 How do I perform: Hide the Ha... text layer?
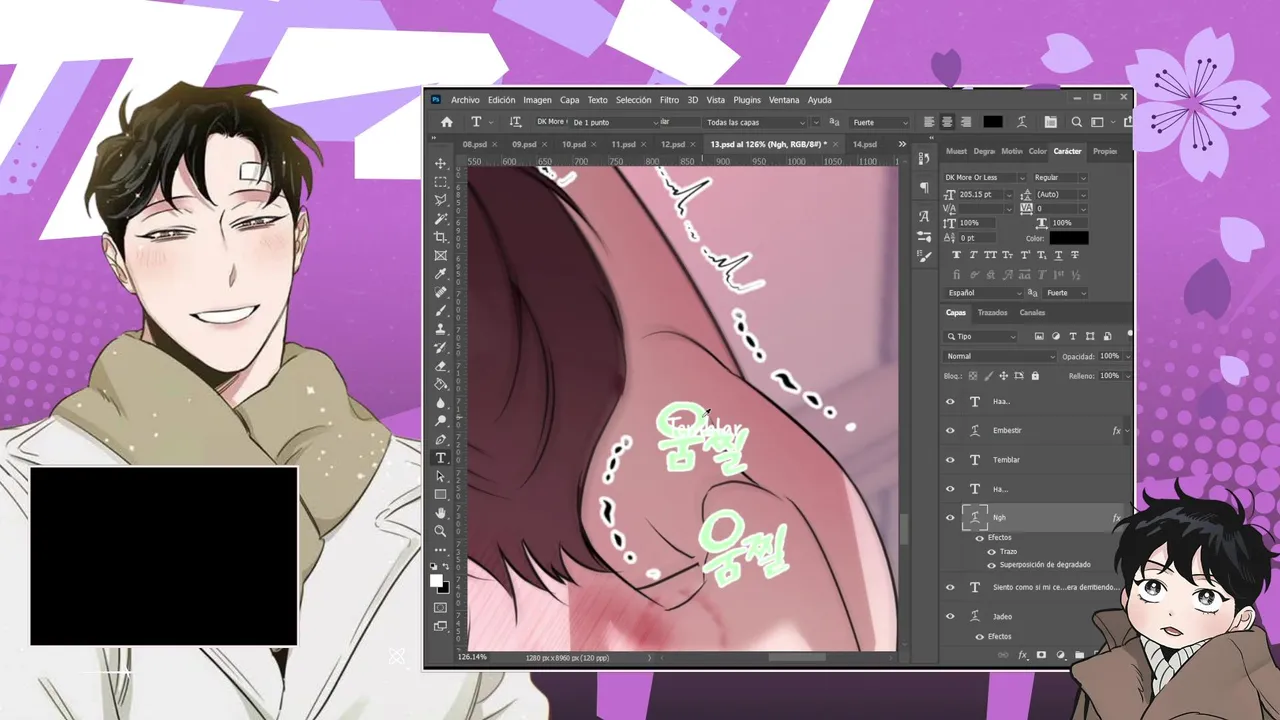[950, 489]
